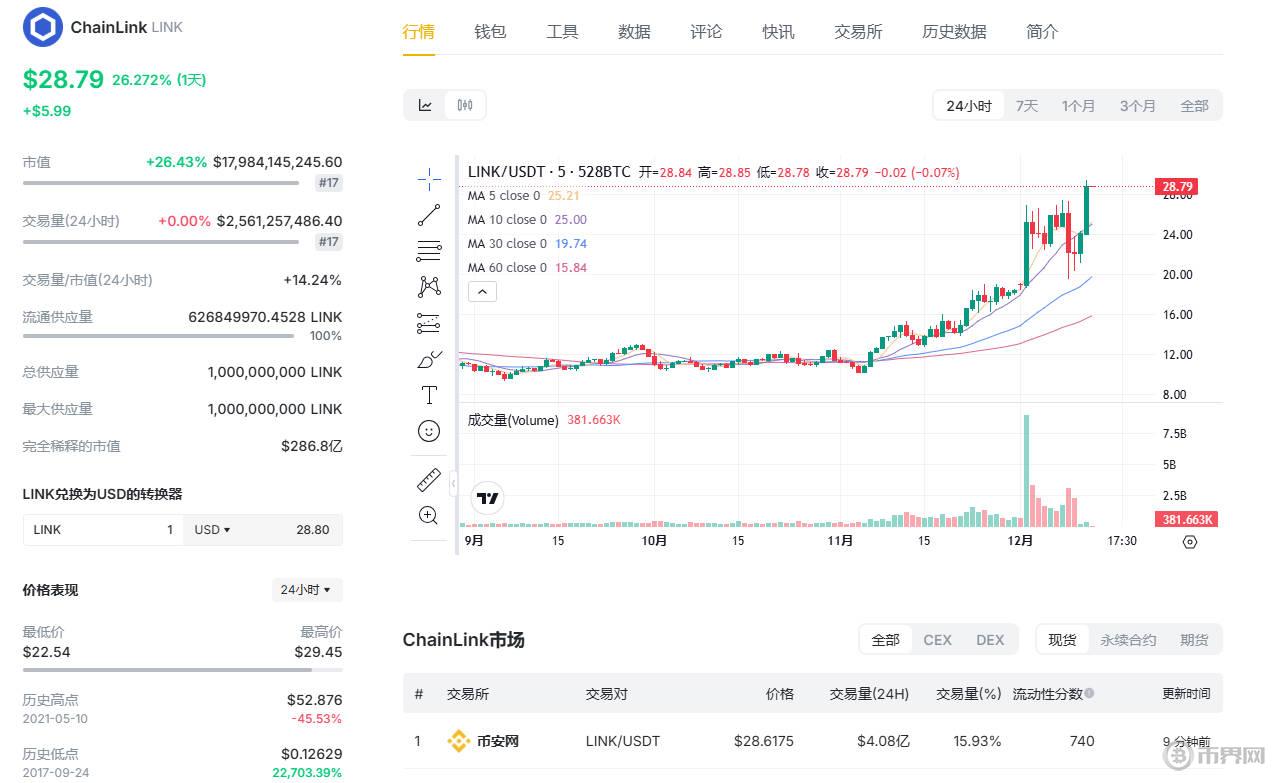Open the emoji sticker tool
Viewport: 1276px width, 783px height.
429,431
